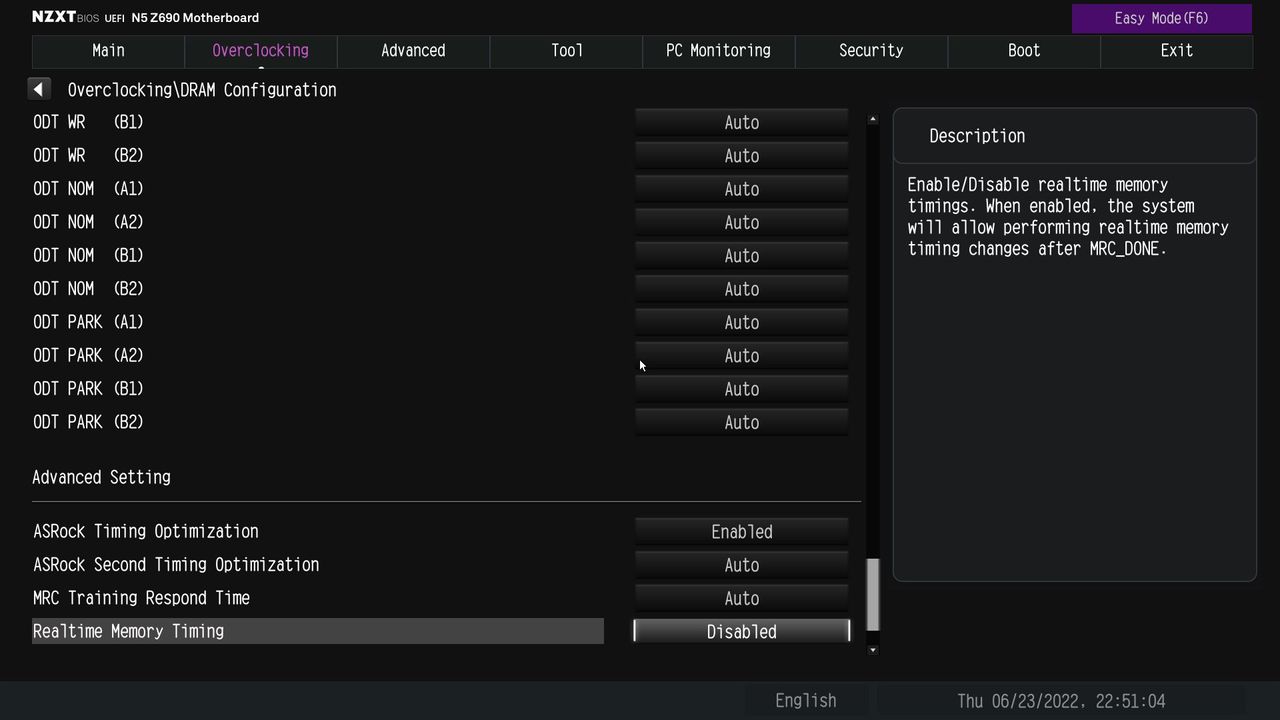Open ODT WR (B1) Auto dropdown
Viewport: 1280px width, 720px height.
pos(741,122)
